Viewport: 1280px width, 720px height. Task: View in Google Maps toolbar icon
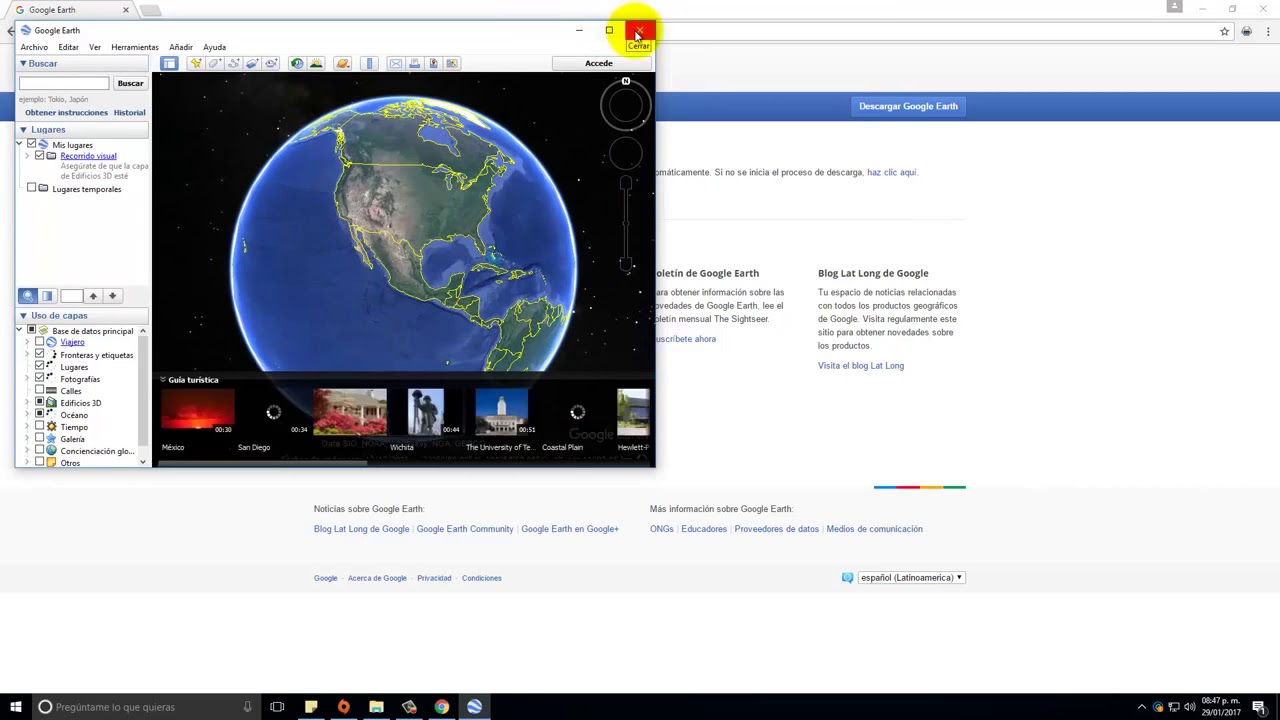point(452,63)
